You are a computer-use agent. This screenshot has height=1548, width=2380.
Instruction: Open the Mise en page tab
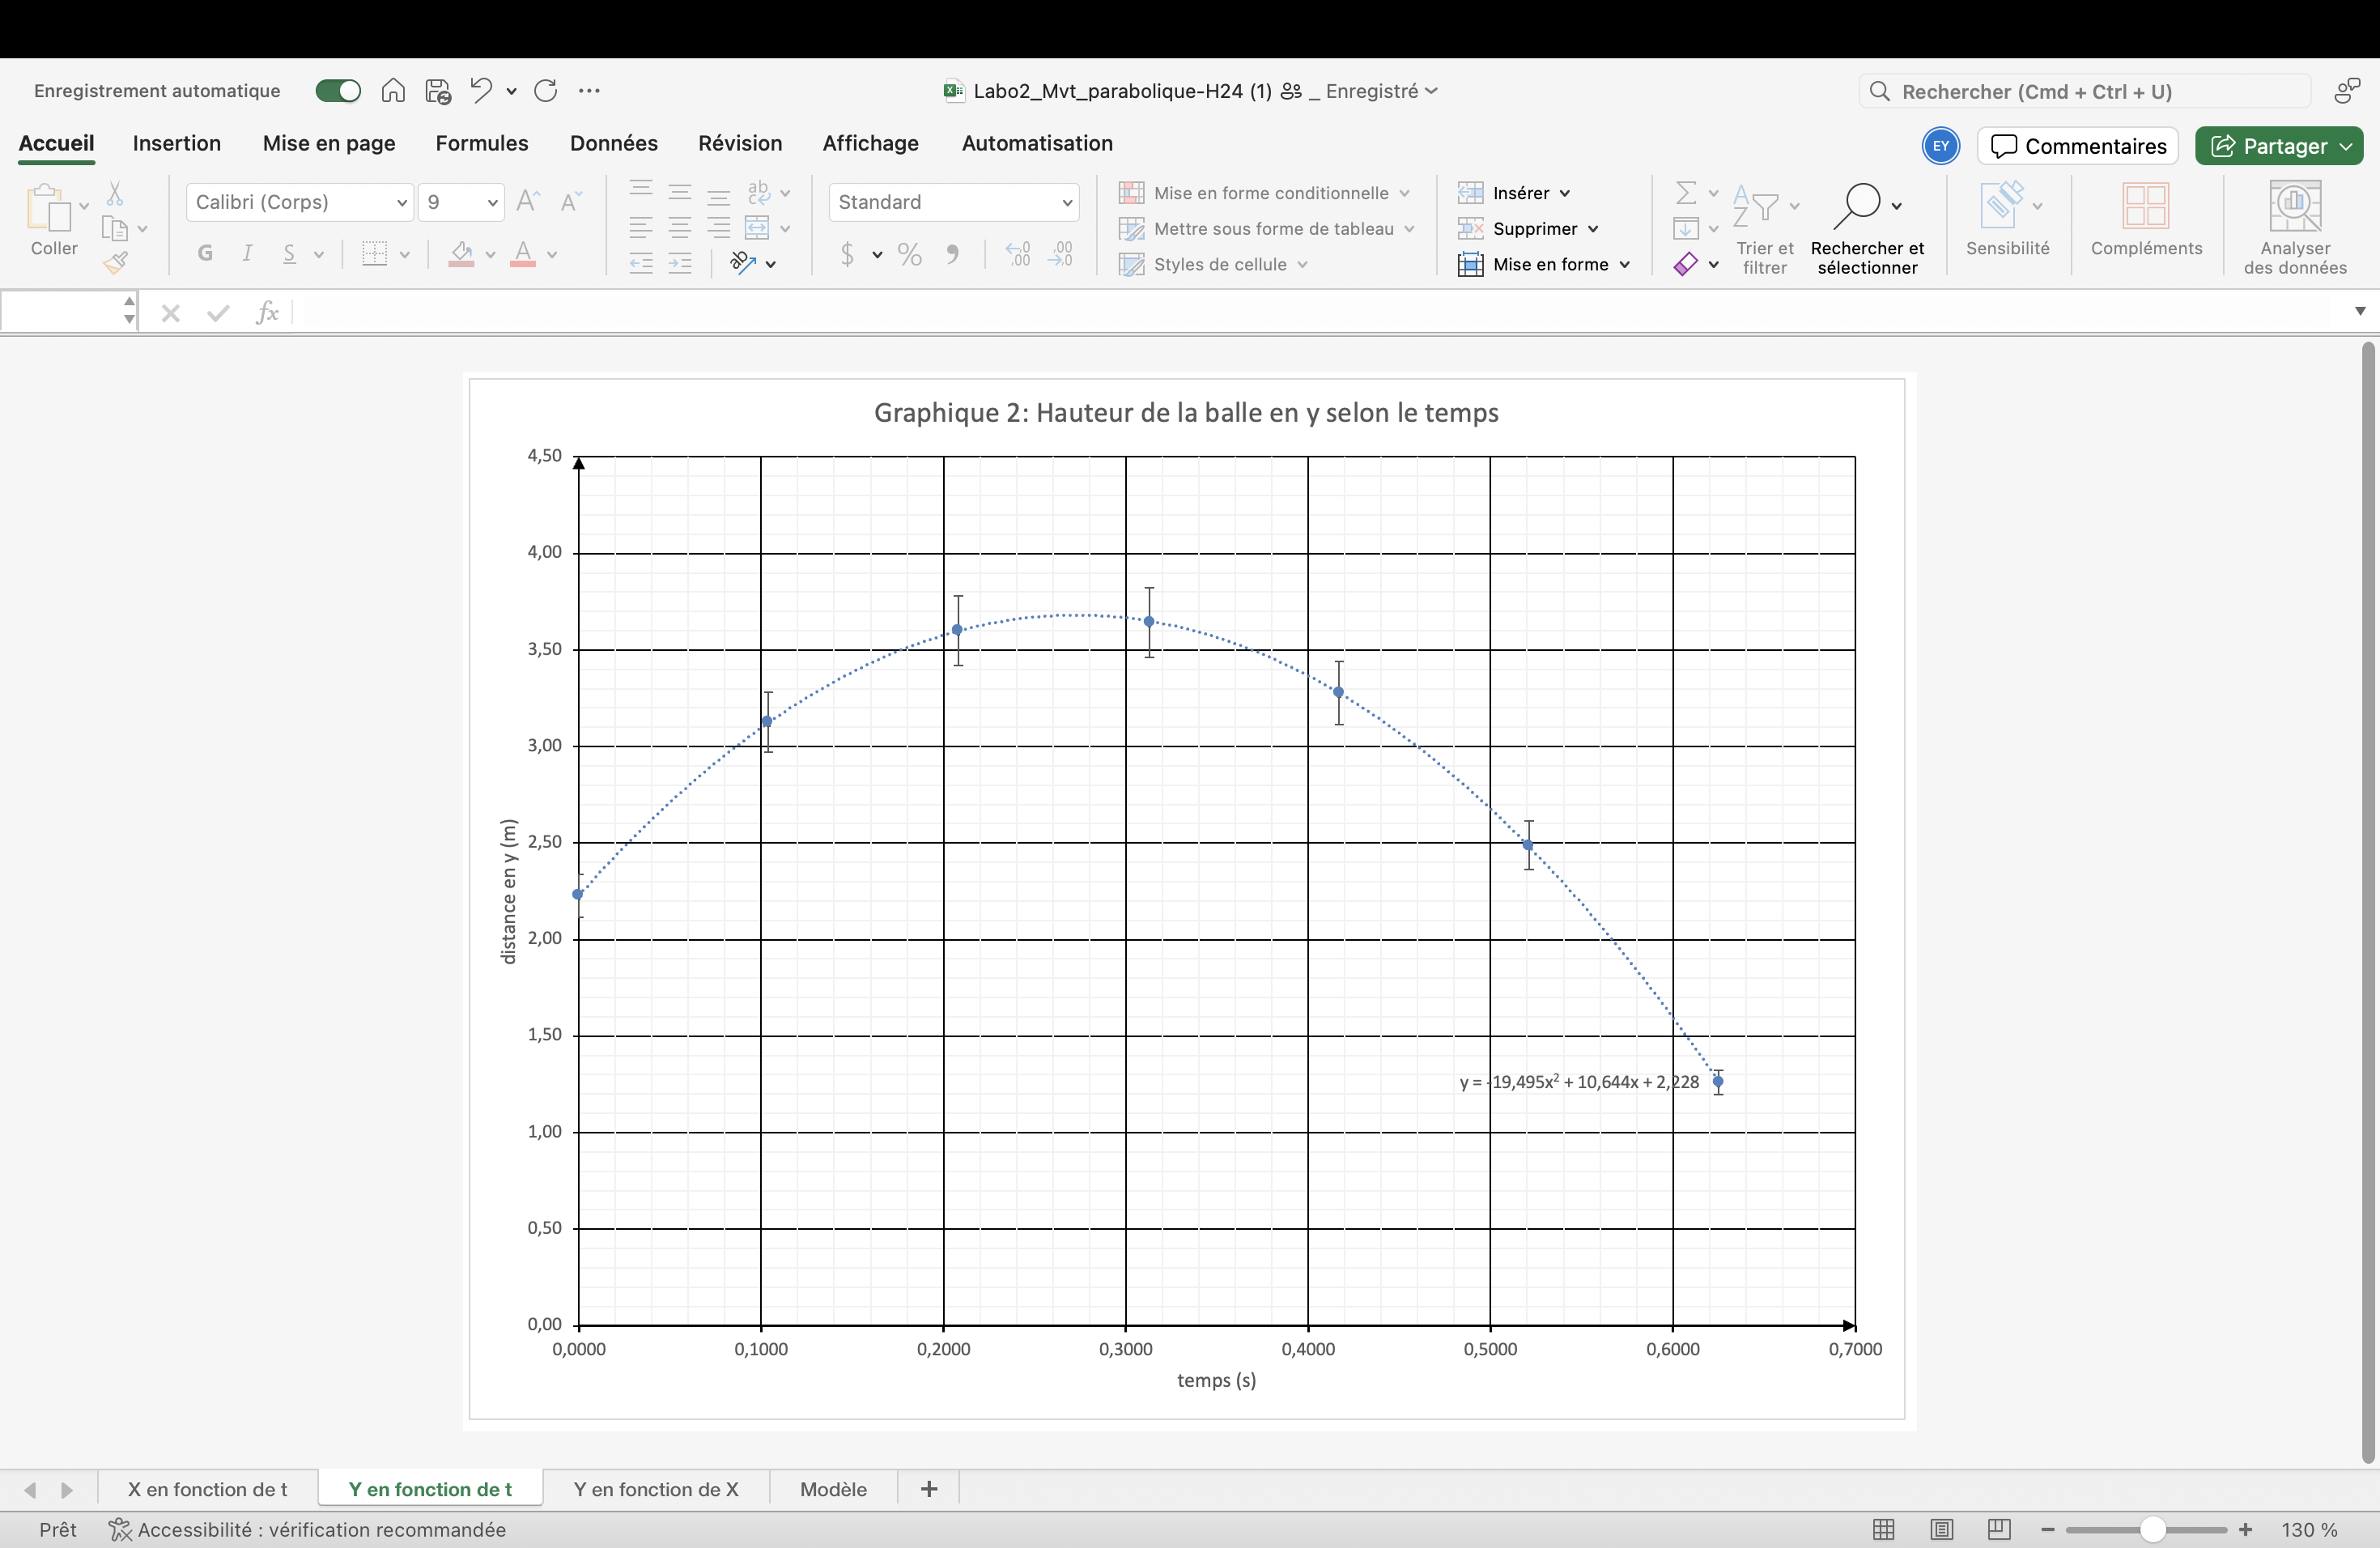coord(329,143)
